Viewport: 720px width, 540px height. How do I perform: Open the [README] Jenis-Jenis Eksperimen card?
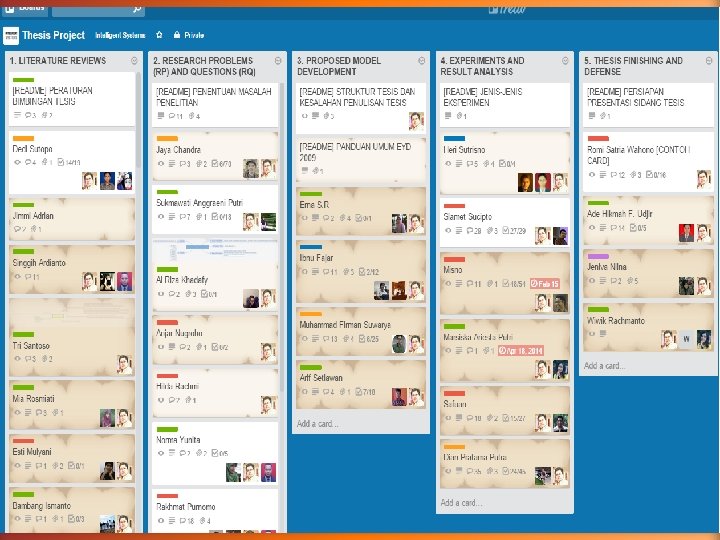coord(505,104)
